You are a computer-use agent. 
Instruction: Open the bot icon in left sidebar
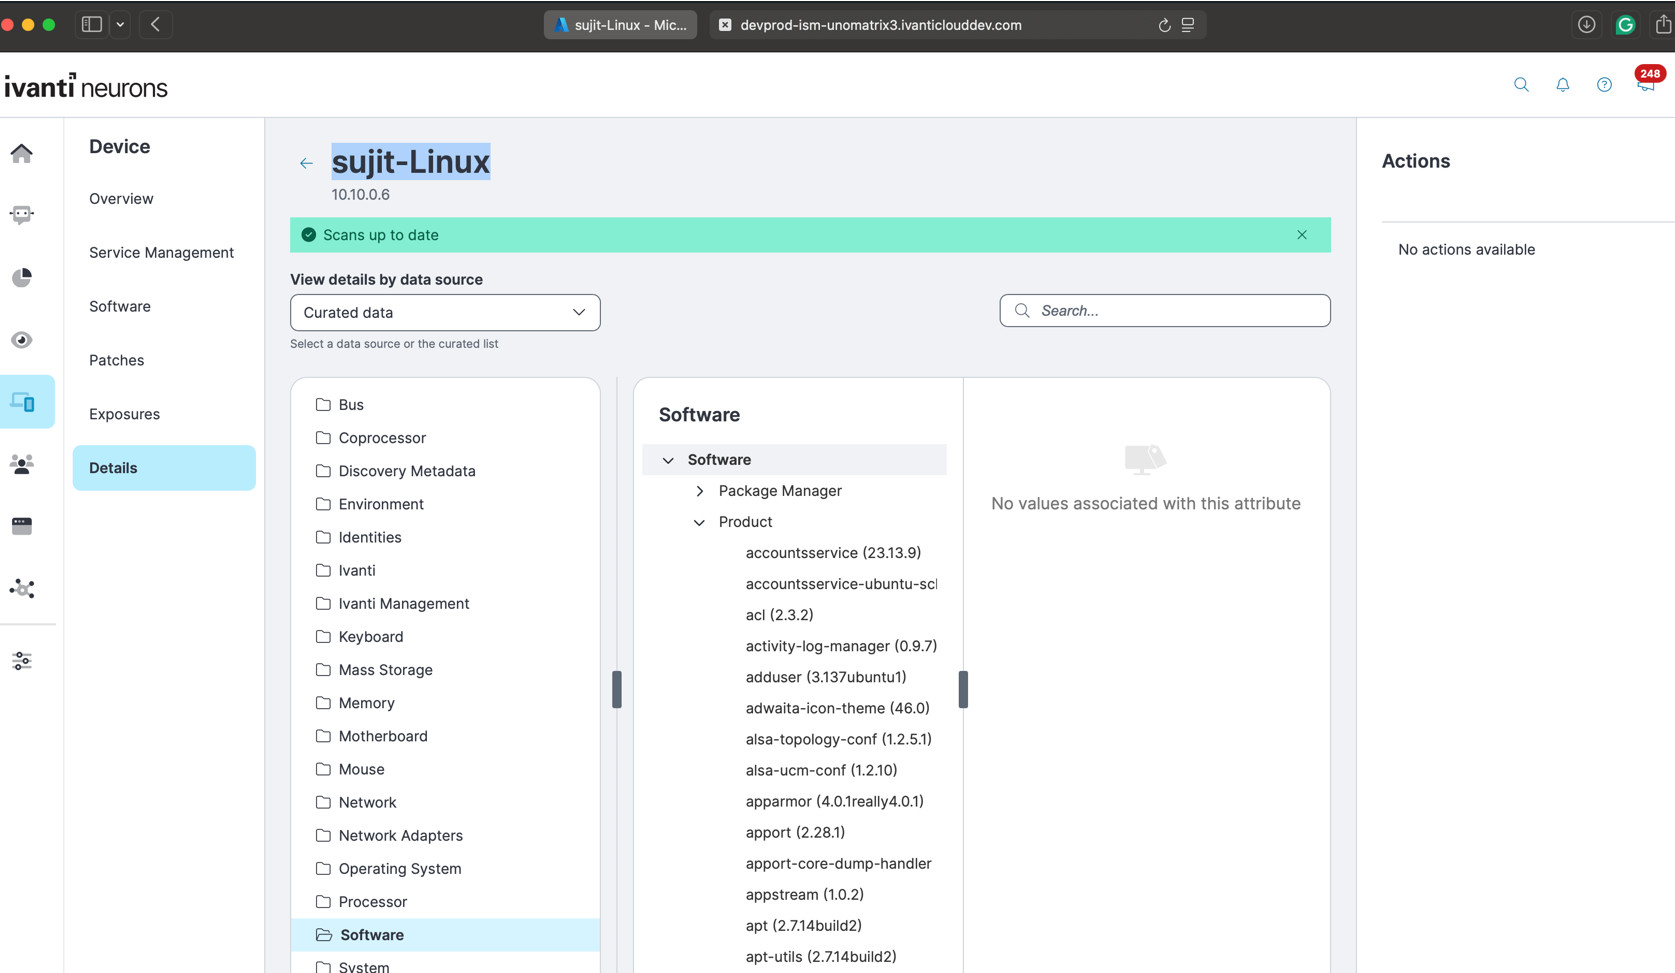point(22,215)
